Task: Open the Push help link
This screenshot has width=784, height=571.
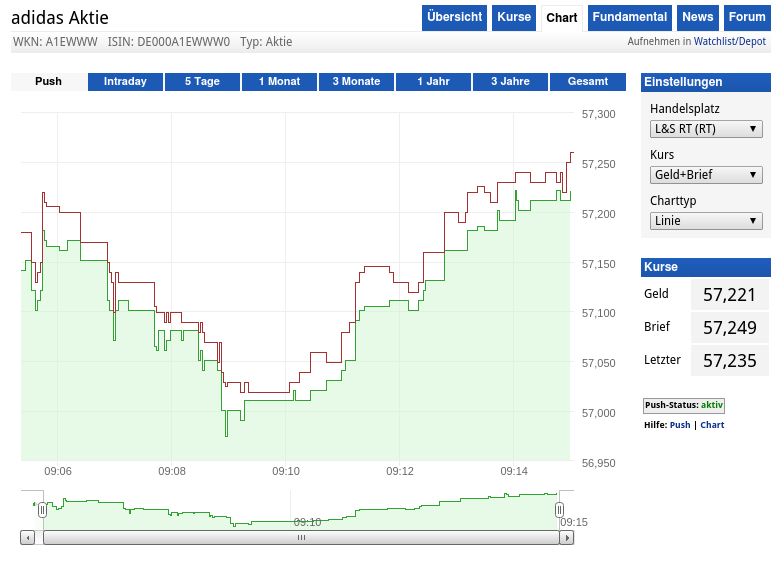Action: point(680,425)
